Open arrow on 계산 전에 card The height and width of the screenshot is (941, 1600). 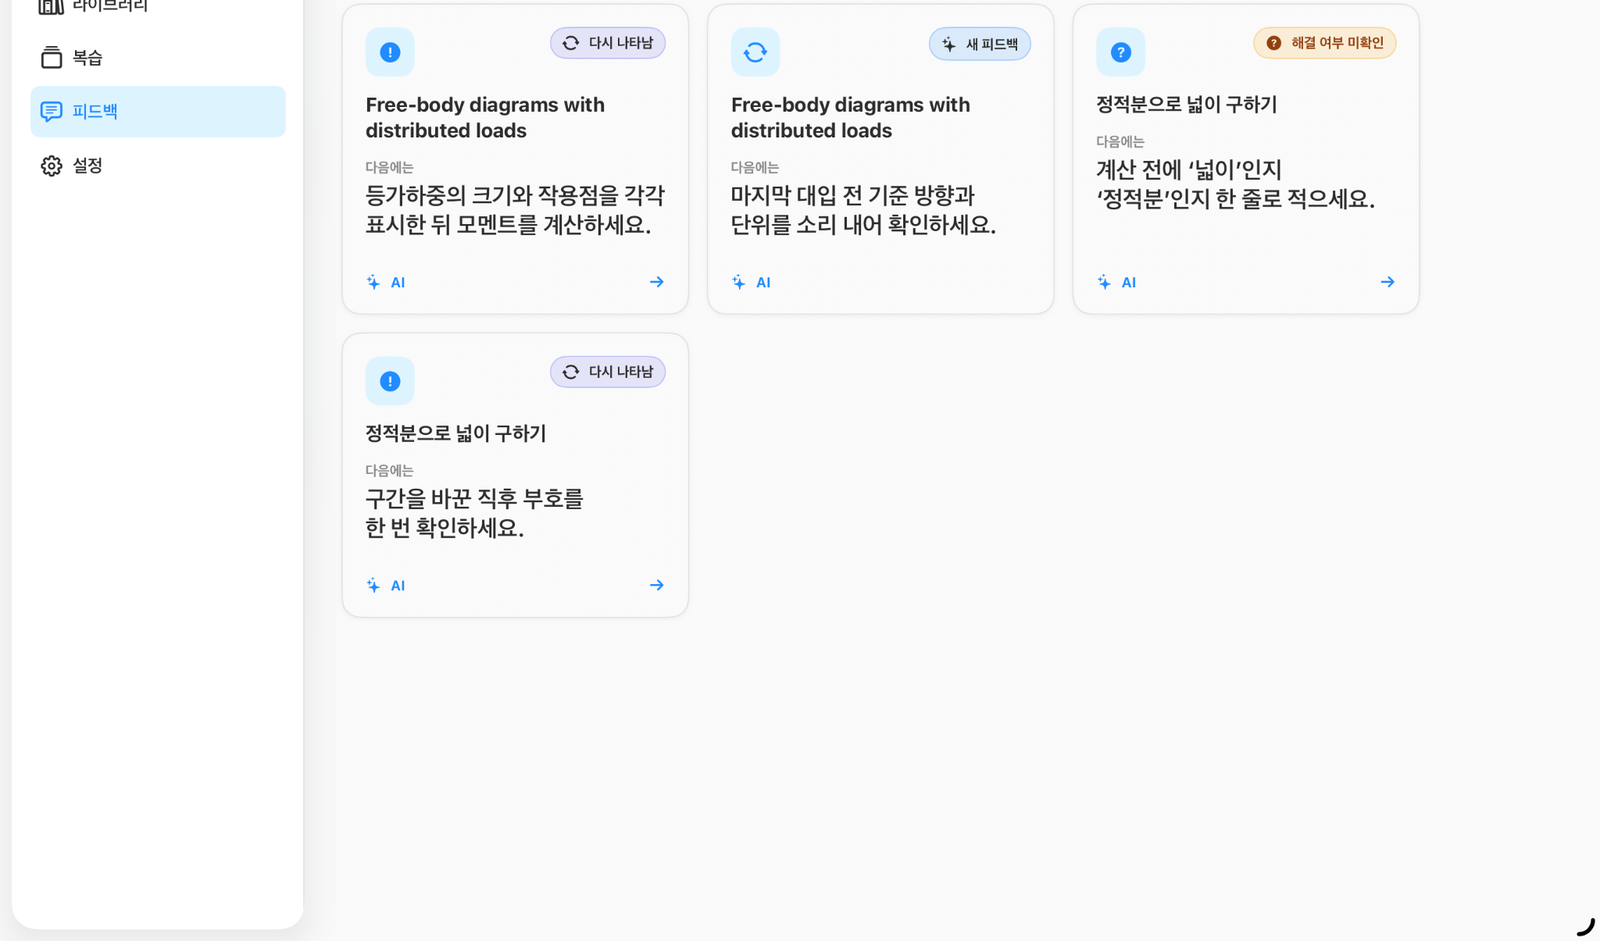point(1387,282)
